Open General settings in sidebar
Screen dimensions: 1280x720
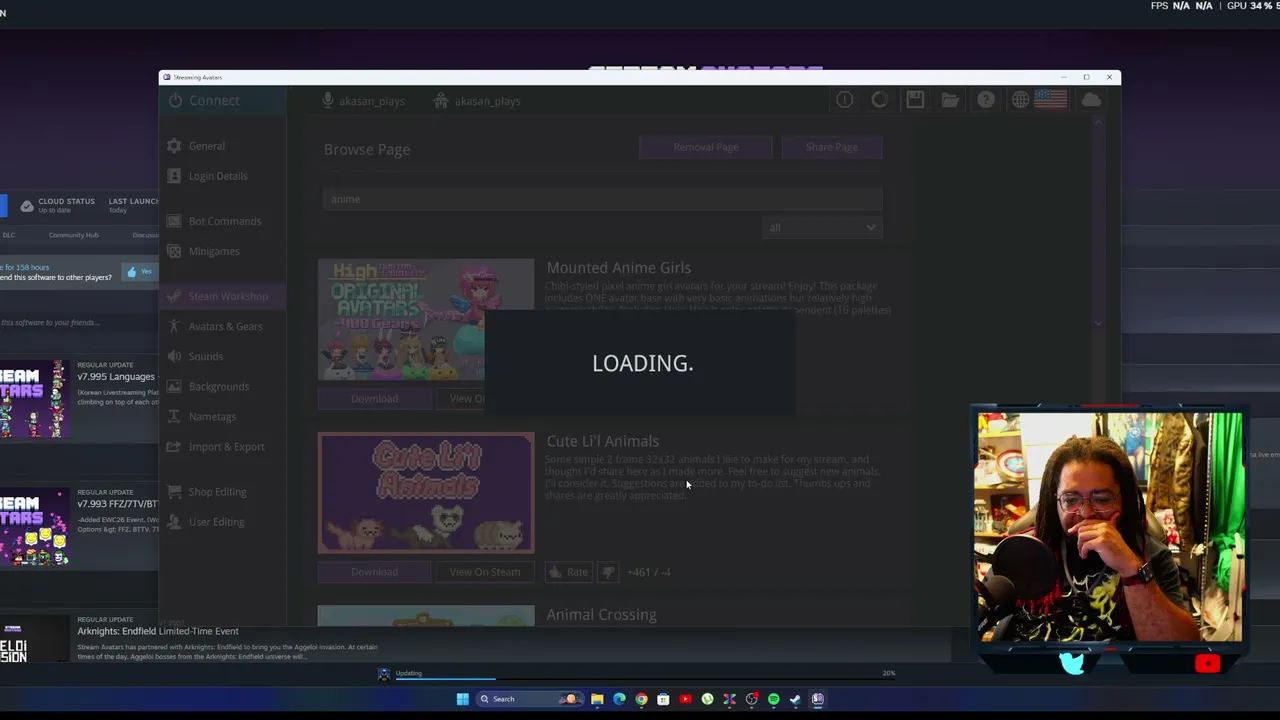pos(207,146)
